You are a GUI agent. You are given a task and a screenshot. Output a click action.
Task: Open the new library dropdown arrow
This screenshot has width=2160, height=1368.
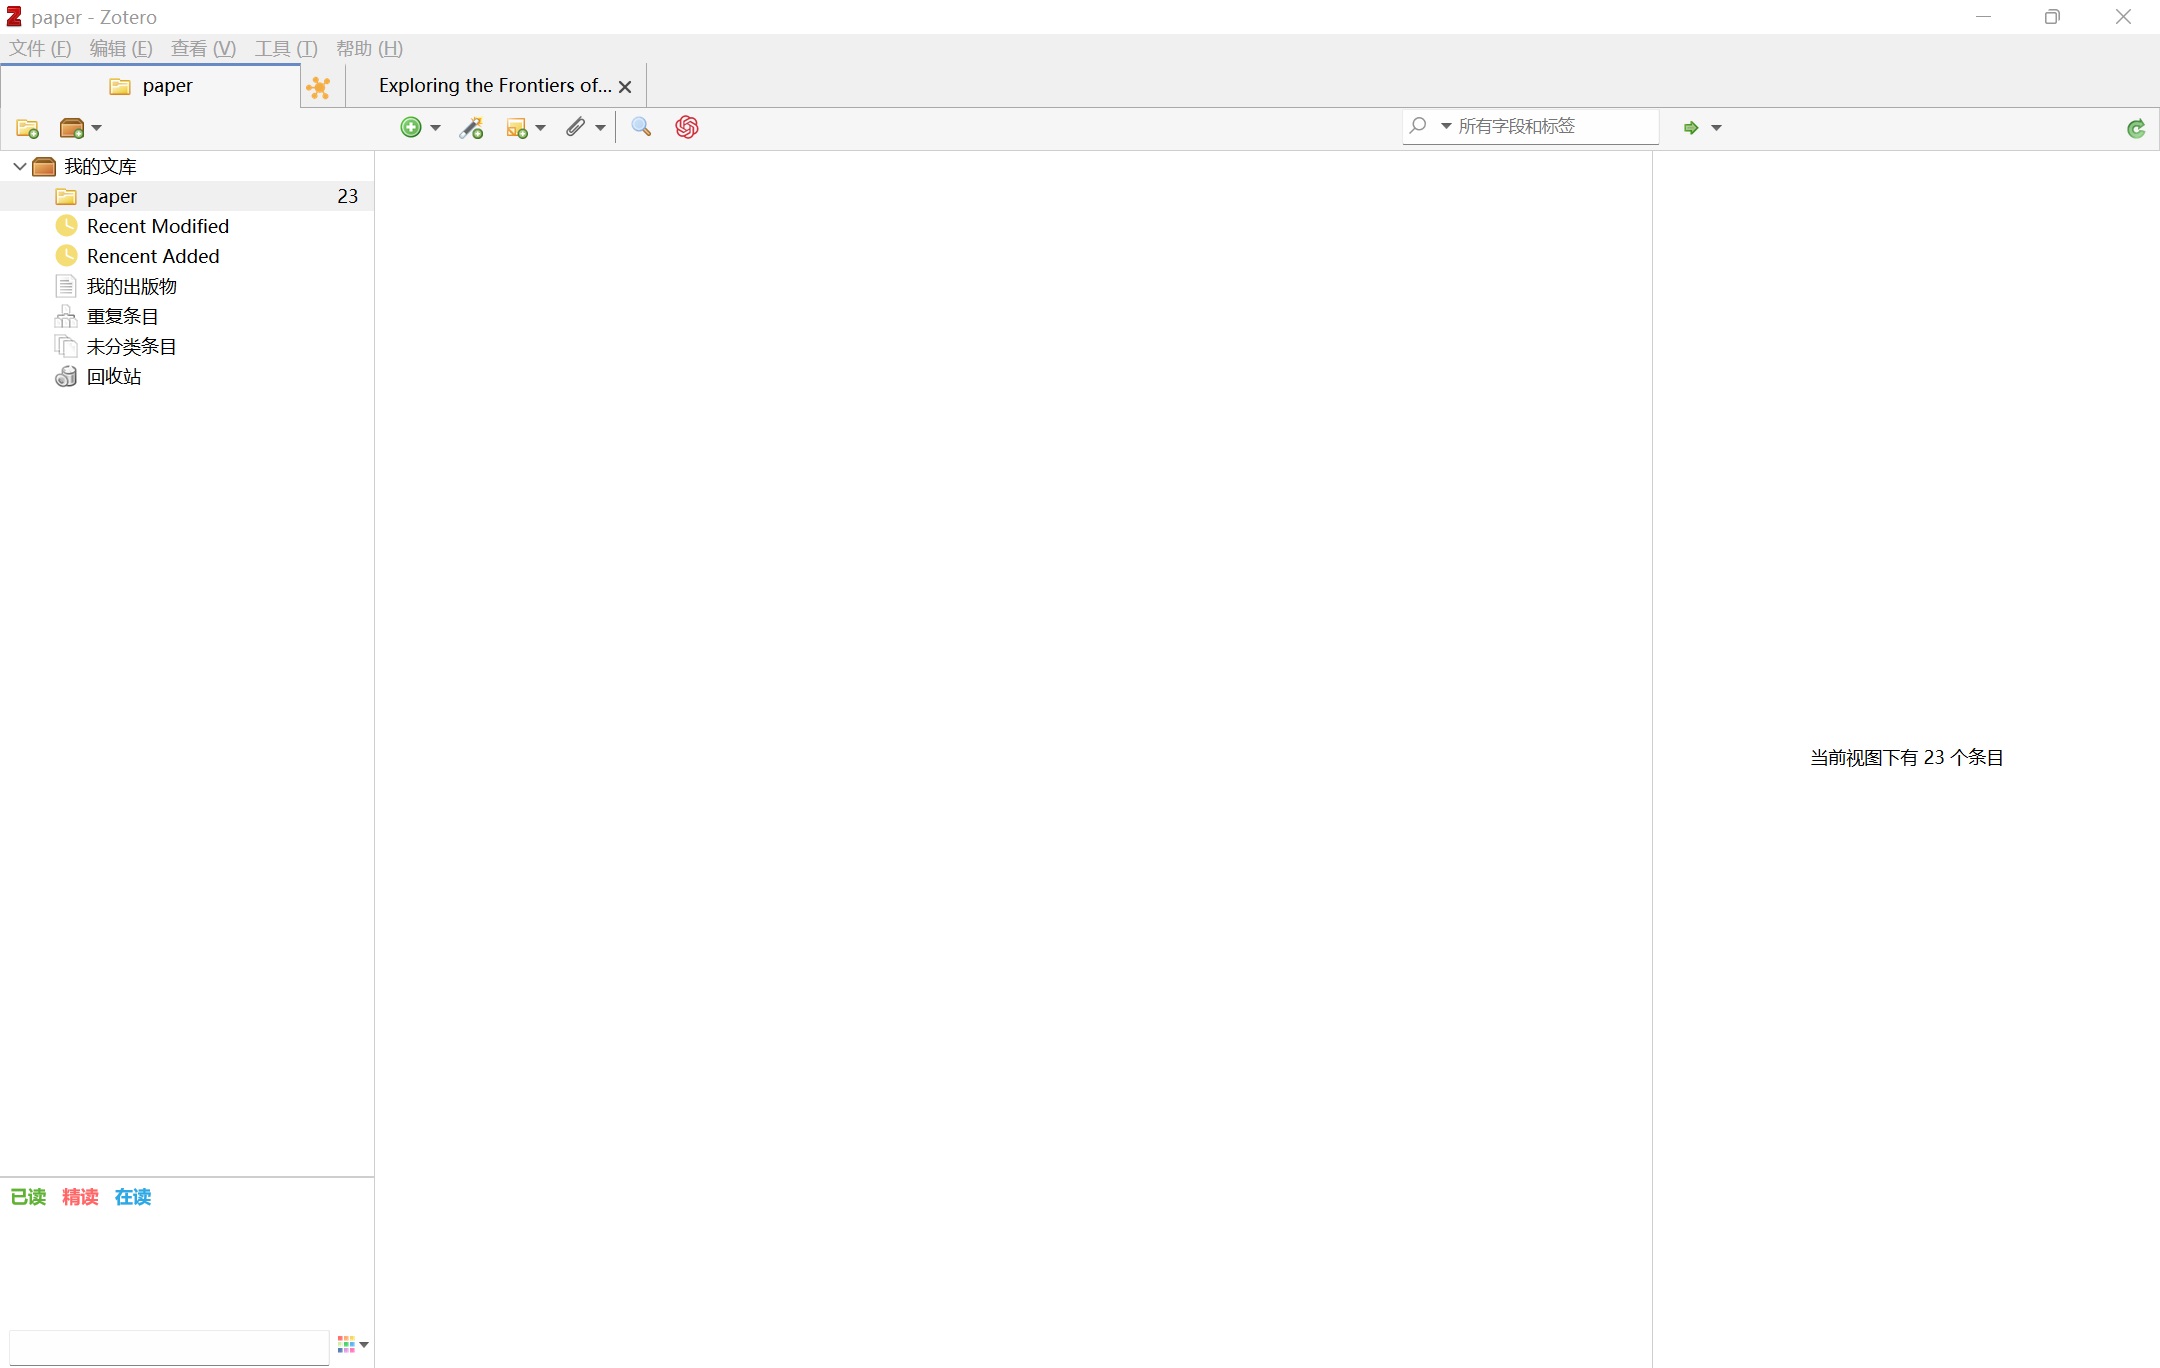[x=97, y=128]
